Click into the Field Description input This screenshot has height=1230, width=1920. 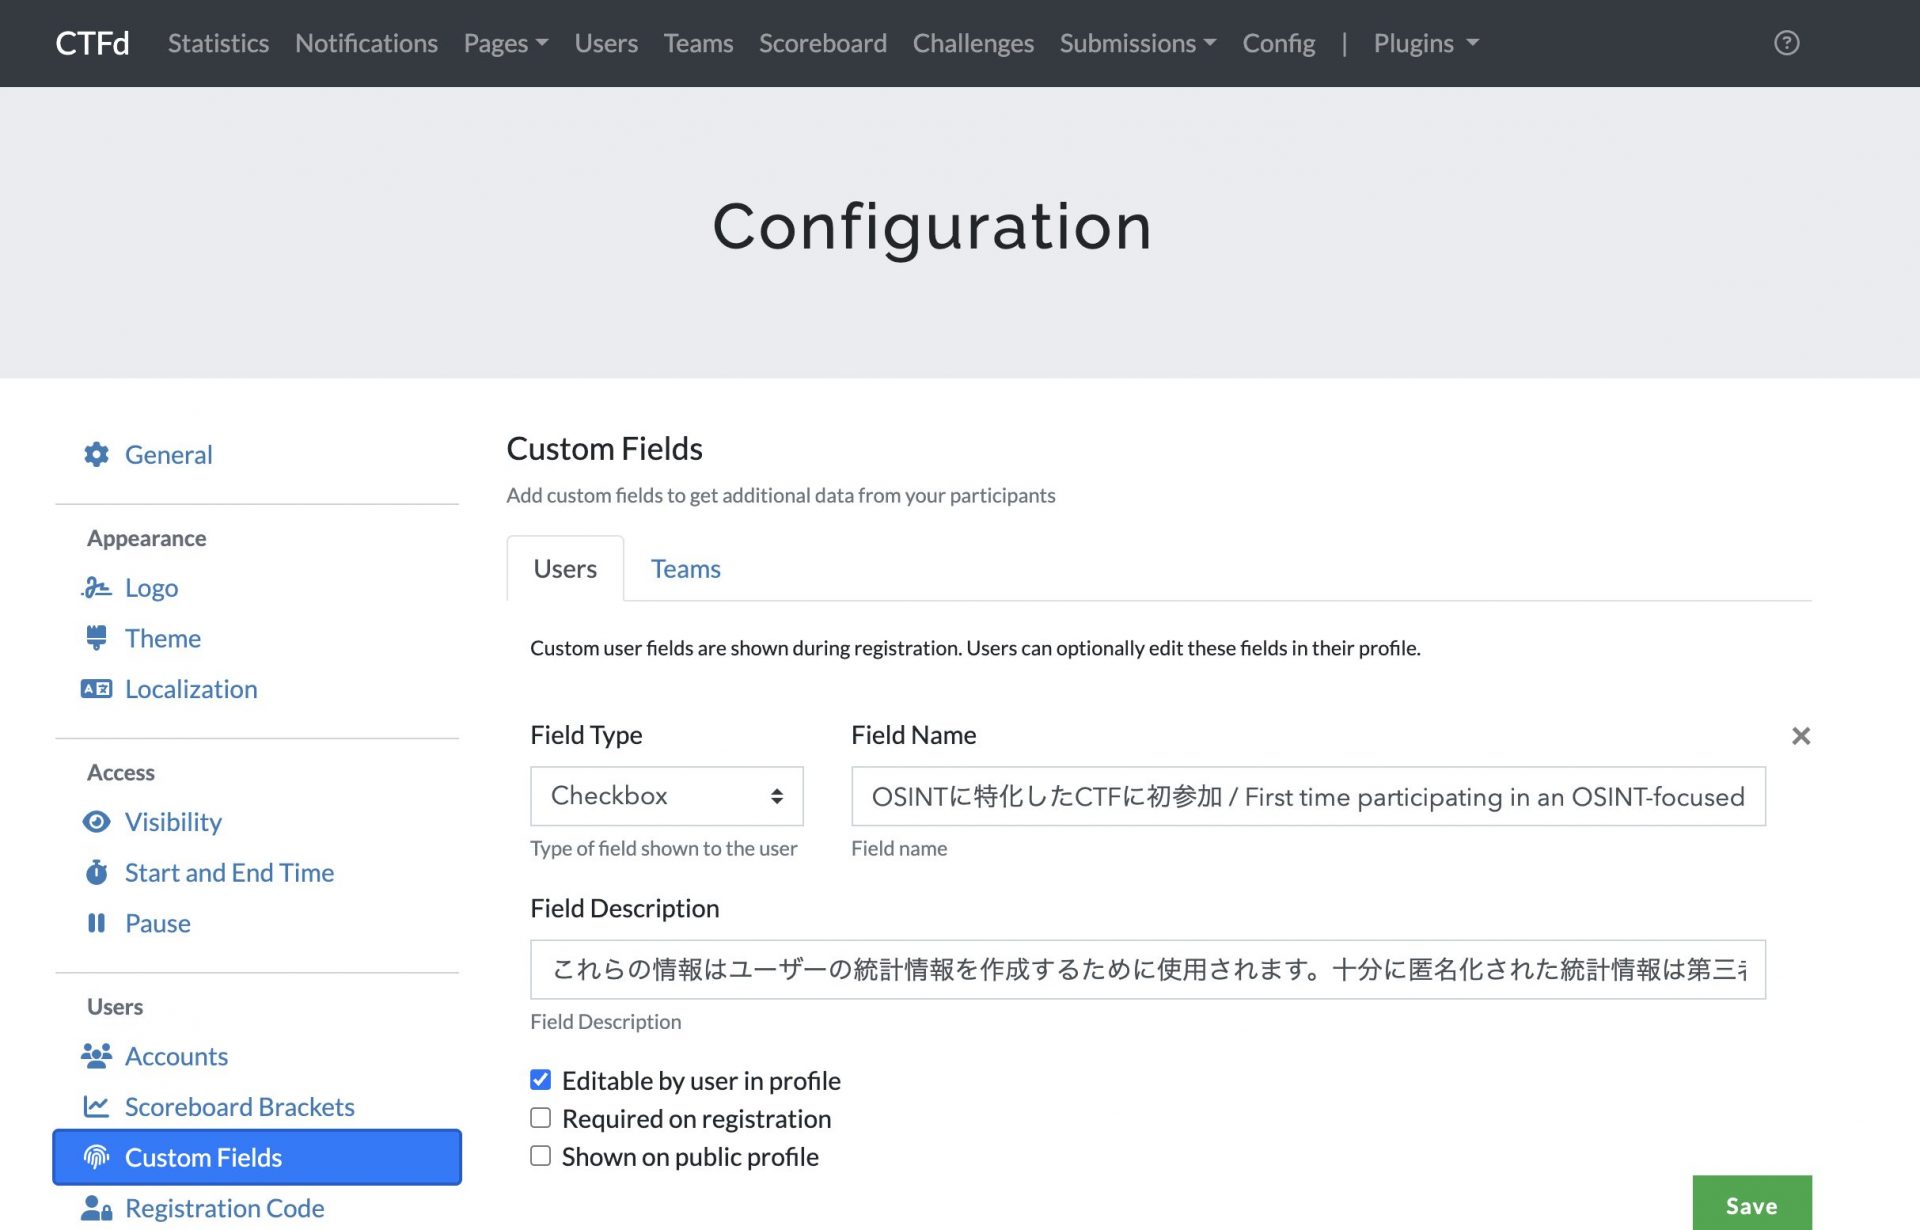click(1147, 969)
